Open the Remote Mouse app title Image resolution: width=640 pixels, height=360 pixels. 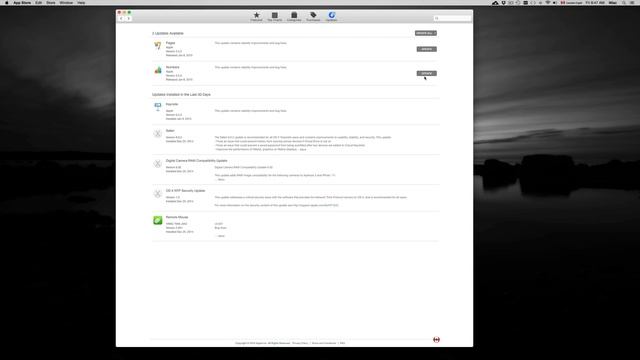177,217
